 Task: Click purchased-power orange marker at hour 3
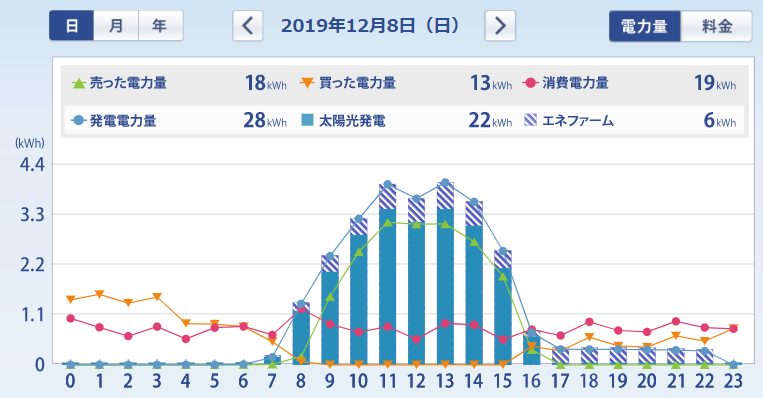pos(157,297)
